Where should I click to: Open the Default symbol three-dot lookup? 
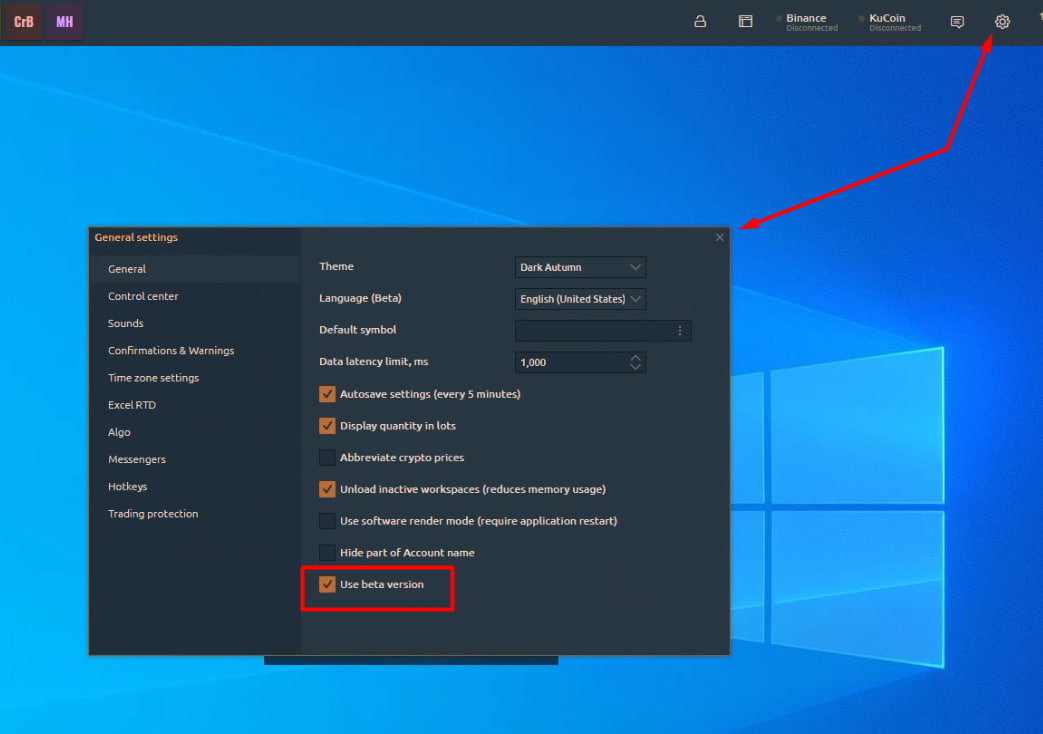[680, 331]
